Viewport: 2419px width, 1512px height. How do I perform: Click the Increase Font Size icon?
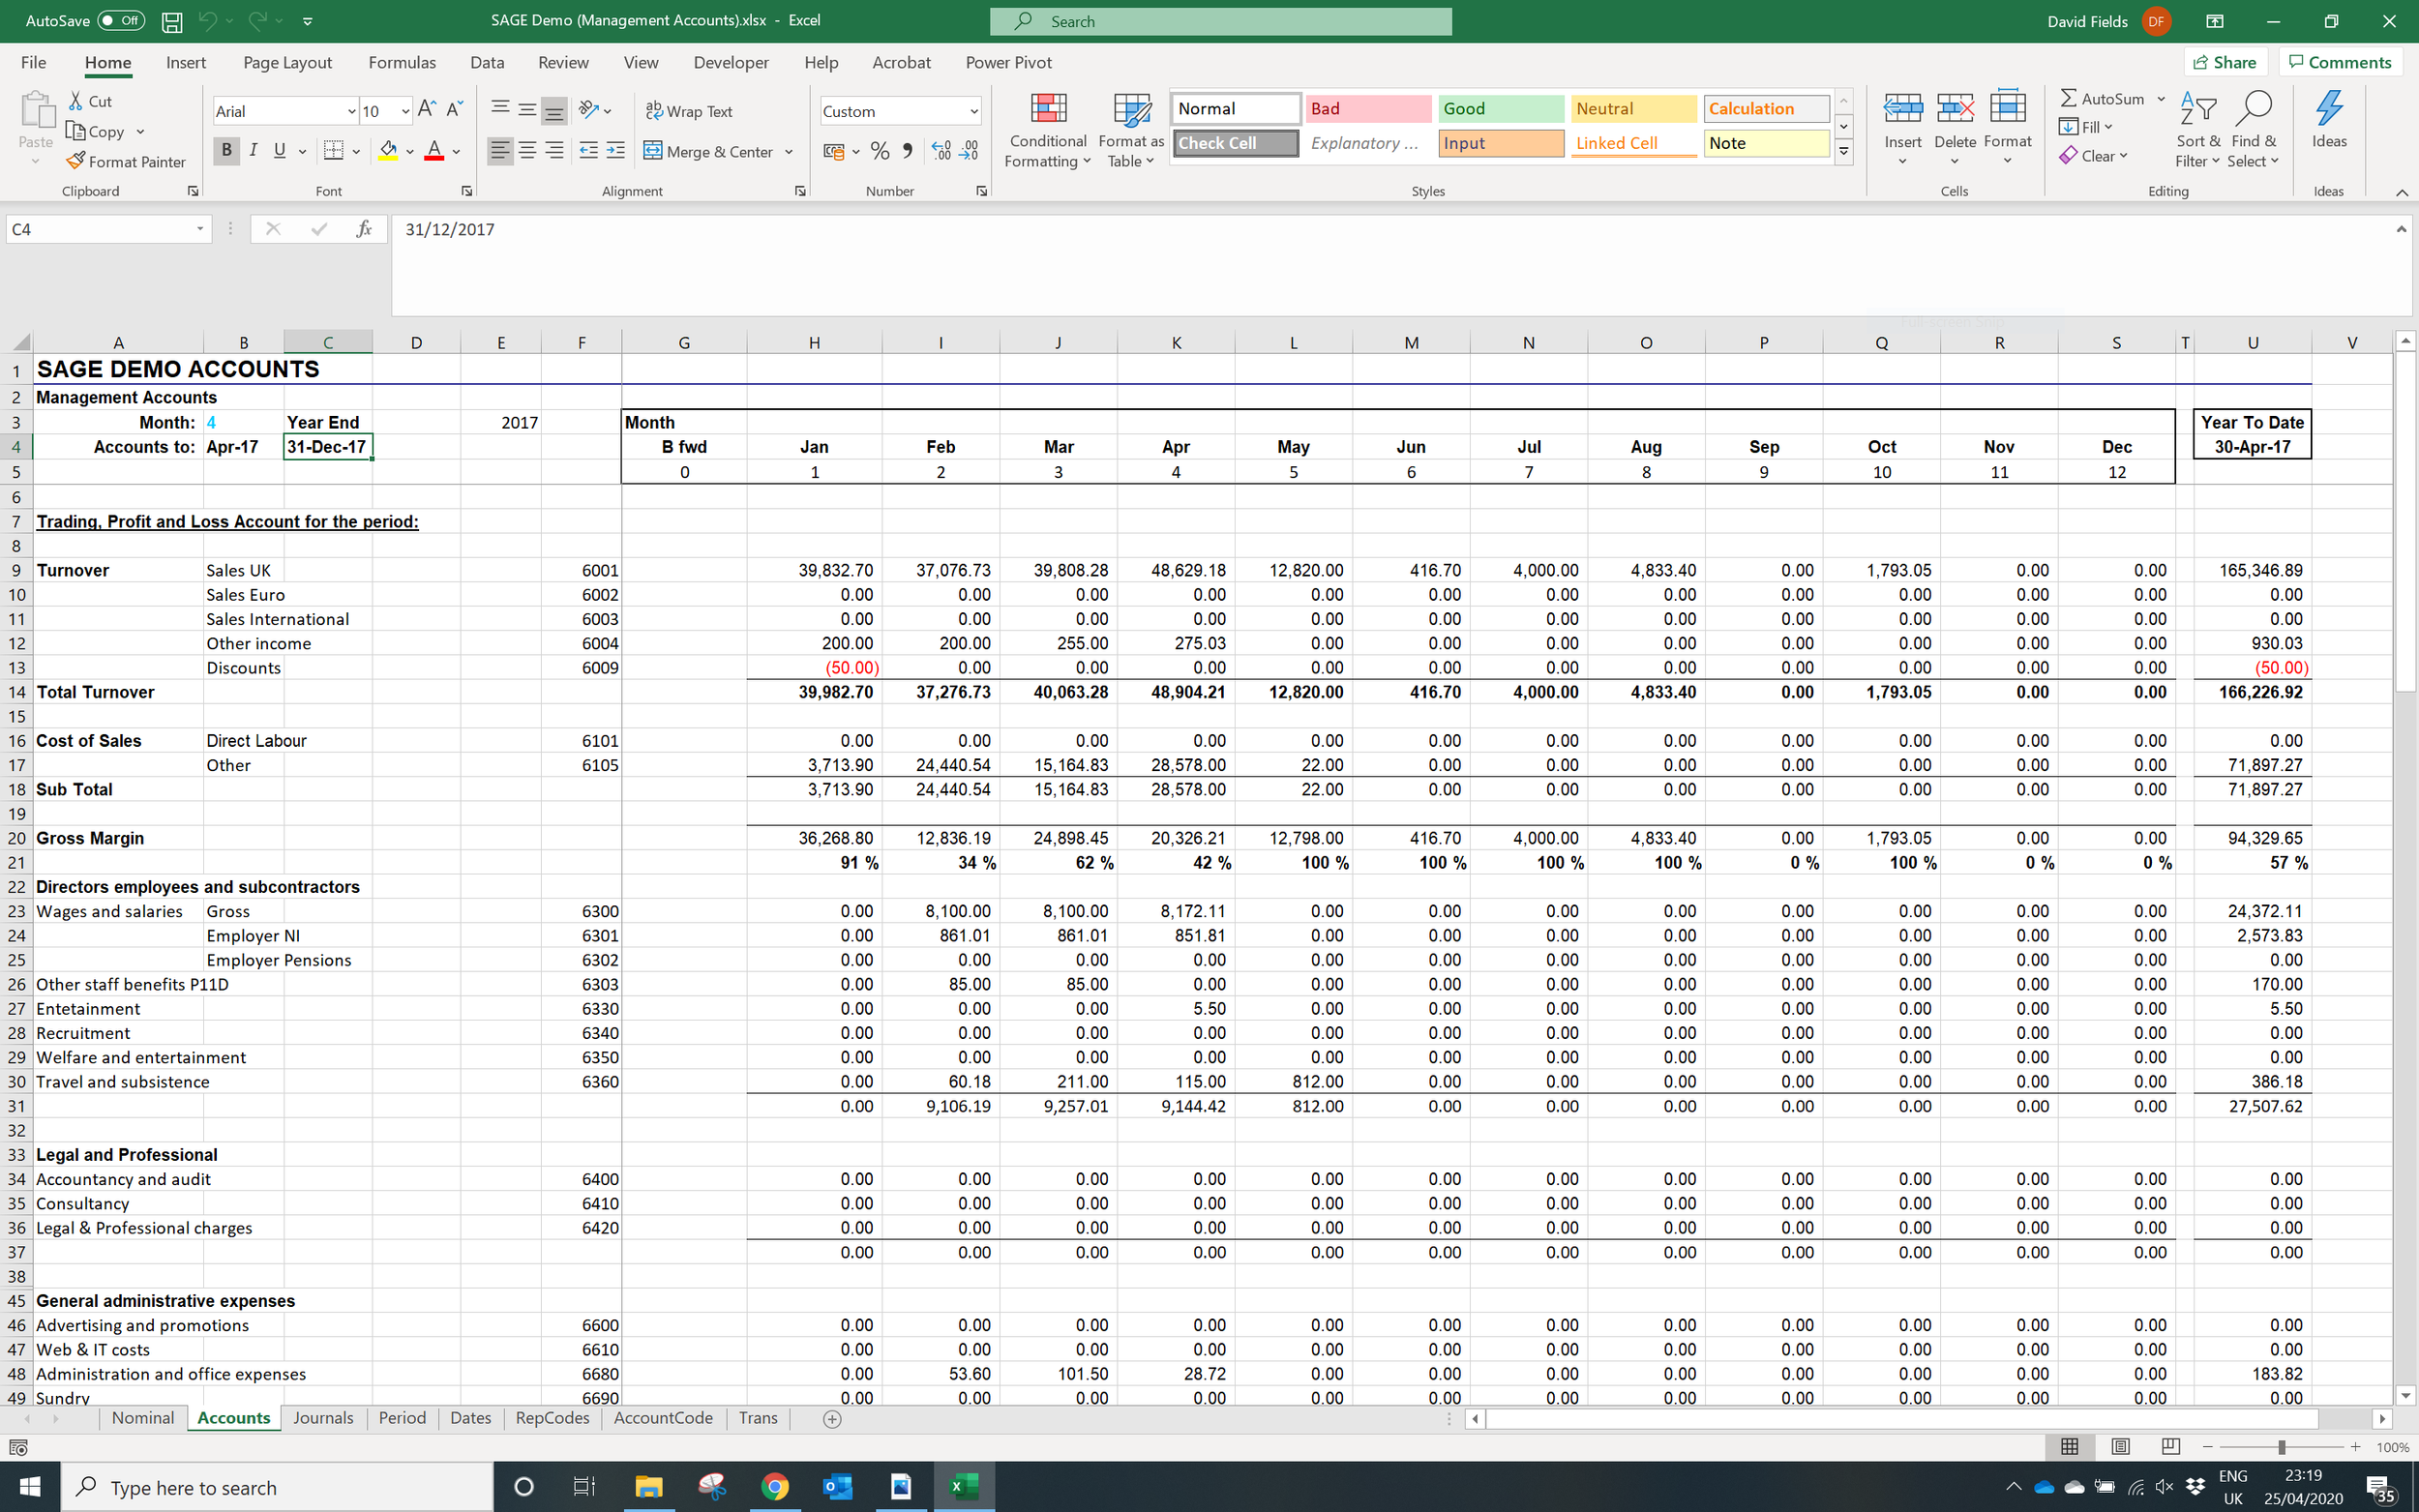(x=427, y=109)
